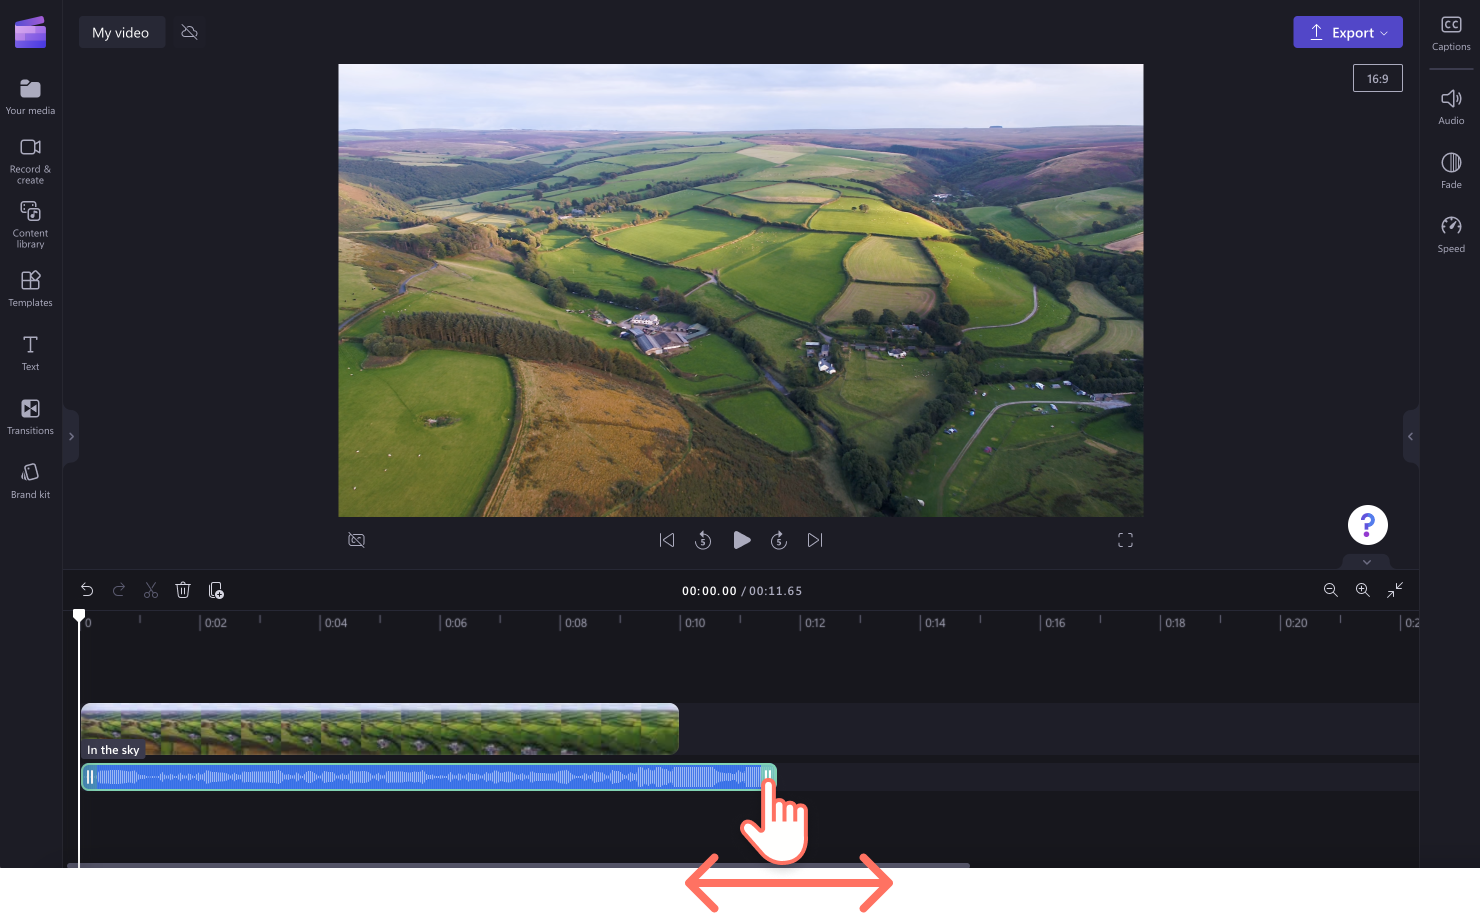Open Content library panel
Image resolution: width=1480 pixels, height=914 pixels.
pos(30,225)
